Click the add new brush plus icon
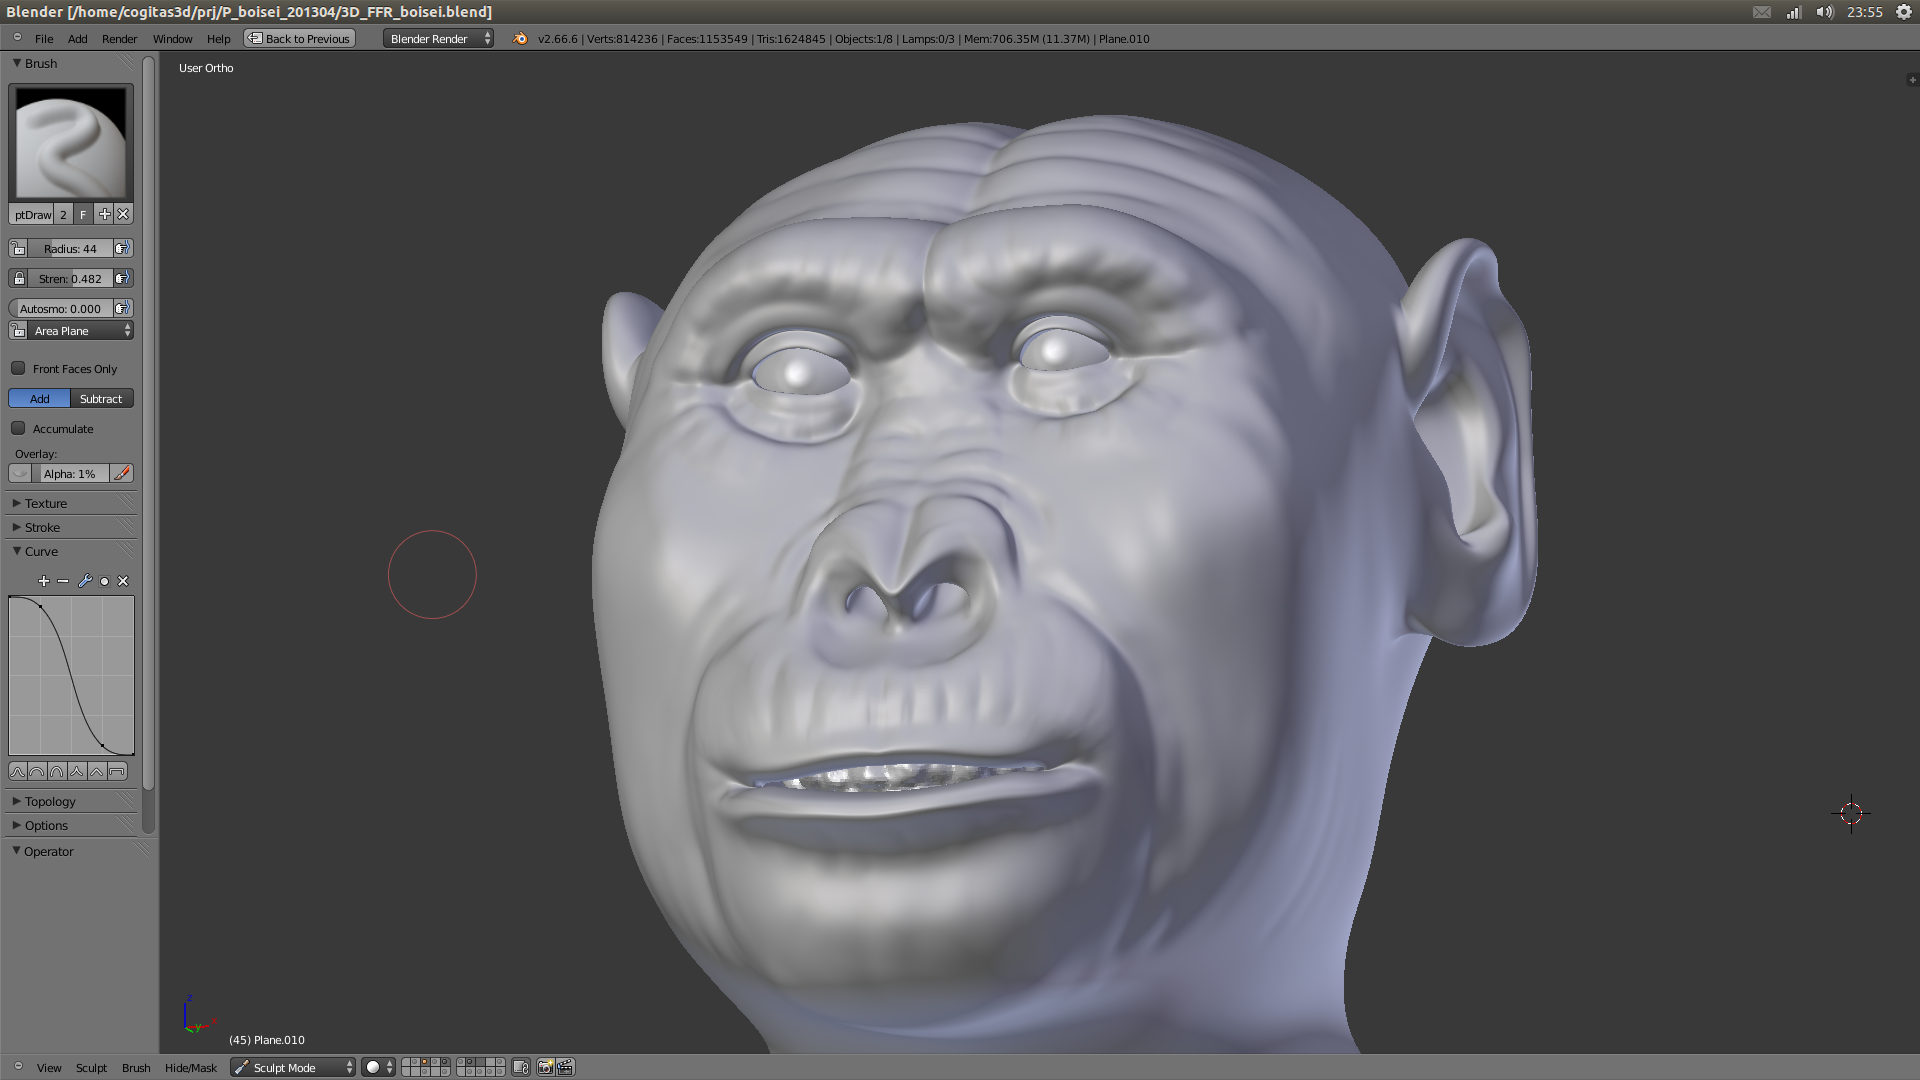This screenshot has width=1920, height=1080. (104, 214)
